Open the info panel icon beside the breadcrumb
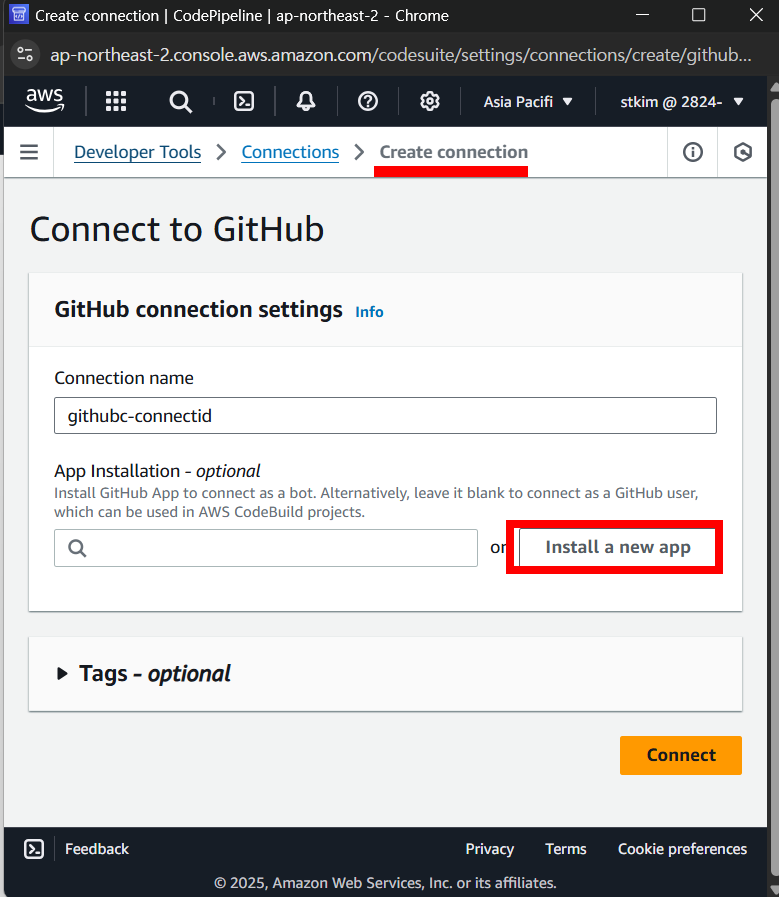779x897 pixels. point(692,152)
